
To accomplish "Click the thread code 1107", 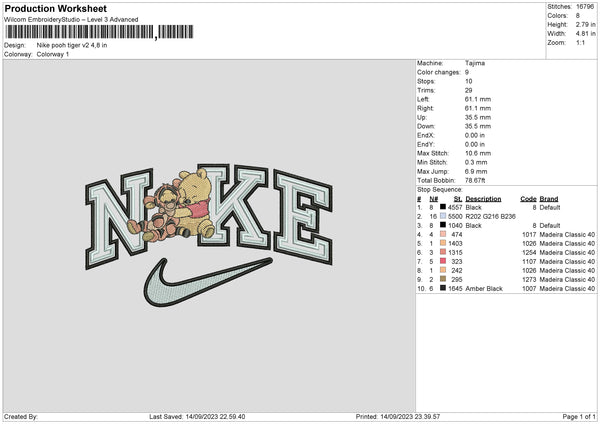I will point(529,261).
